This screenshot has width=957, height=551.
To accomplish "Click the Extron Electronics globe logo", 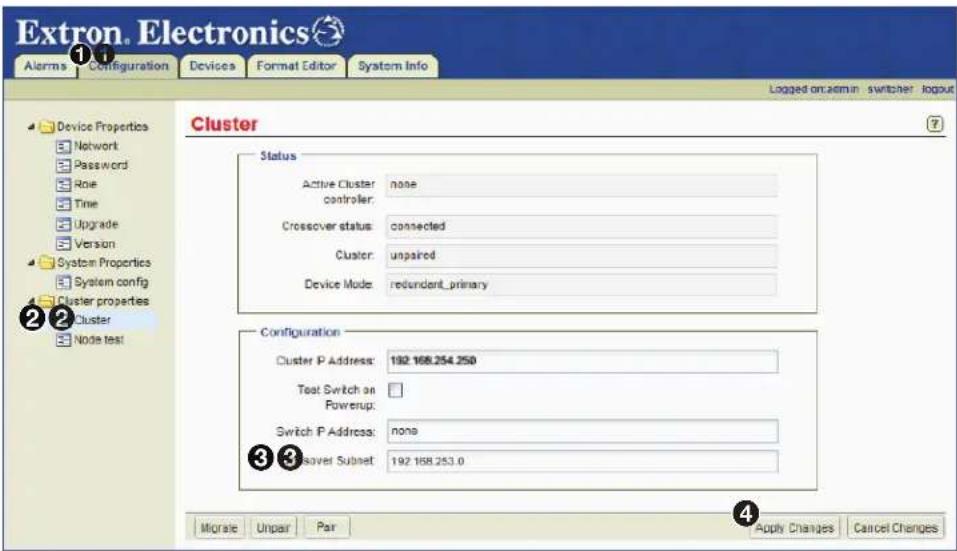I will click(x=329, y=31).
